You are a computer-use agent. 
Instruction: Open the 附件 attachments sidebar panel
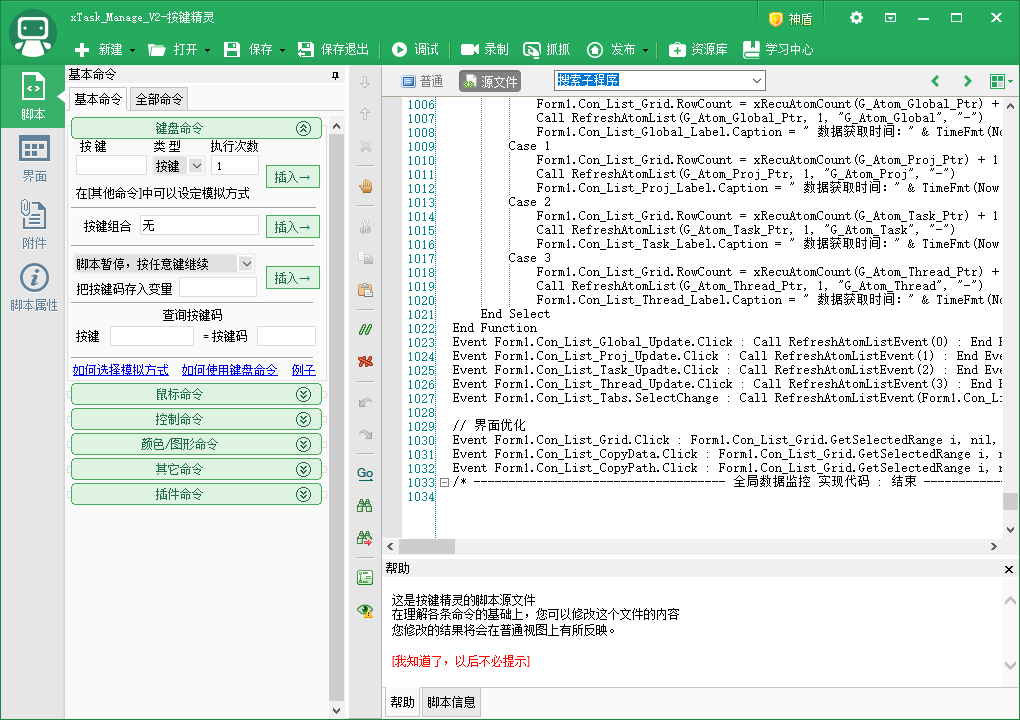33,224
